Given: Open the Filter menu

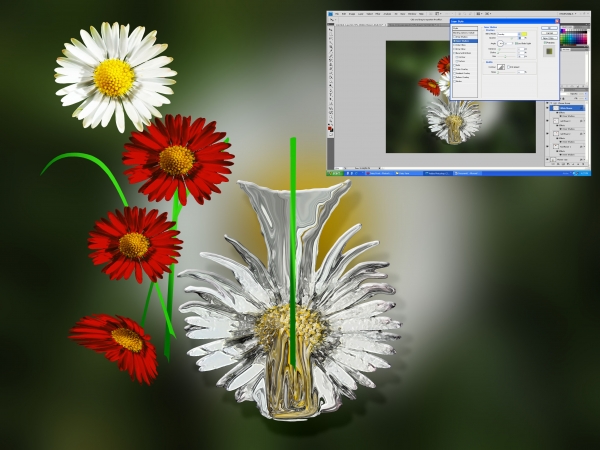Looking at the screenshot, I should tap(378, 14).
